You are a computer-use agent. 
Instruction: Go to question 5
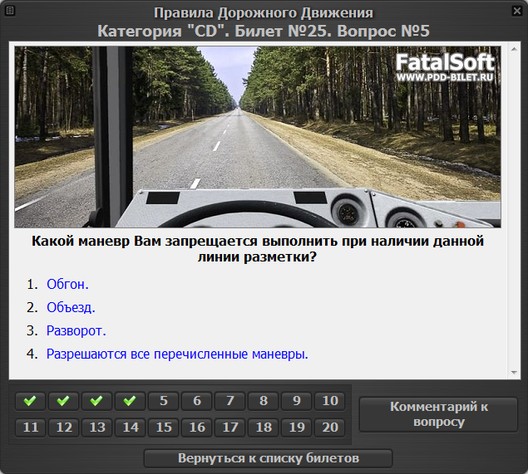tap(163, 401)
